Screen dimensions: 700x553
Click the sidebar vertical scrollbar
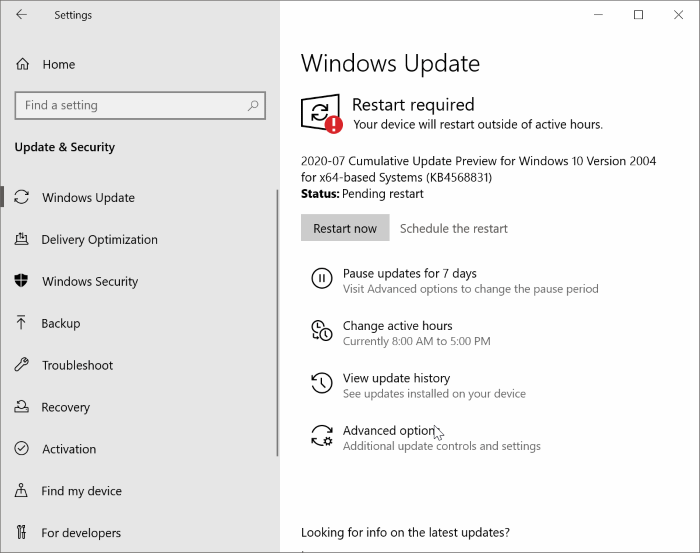[x=277, y=323]
